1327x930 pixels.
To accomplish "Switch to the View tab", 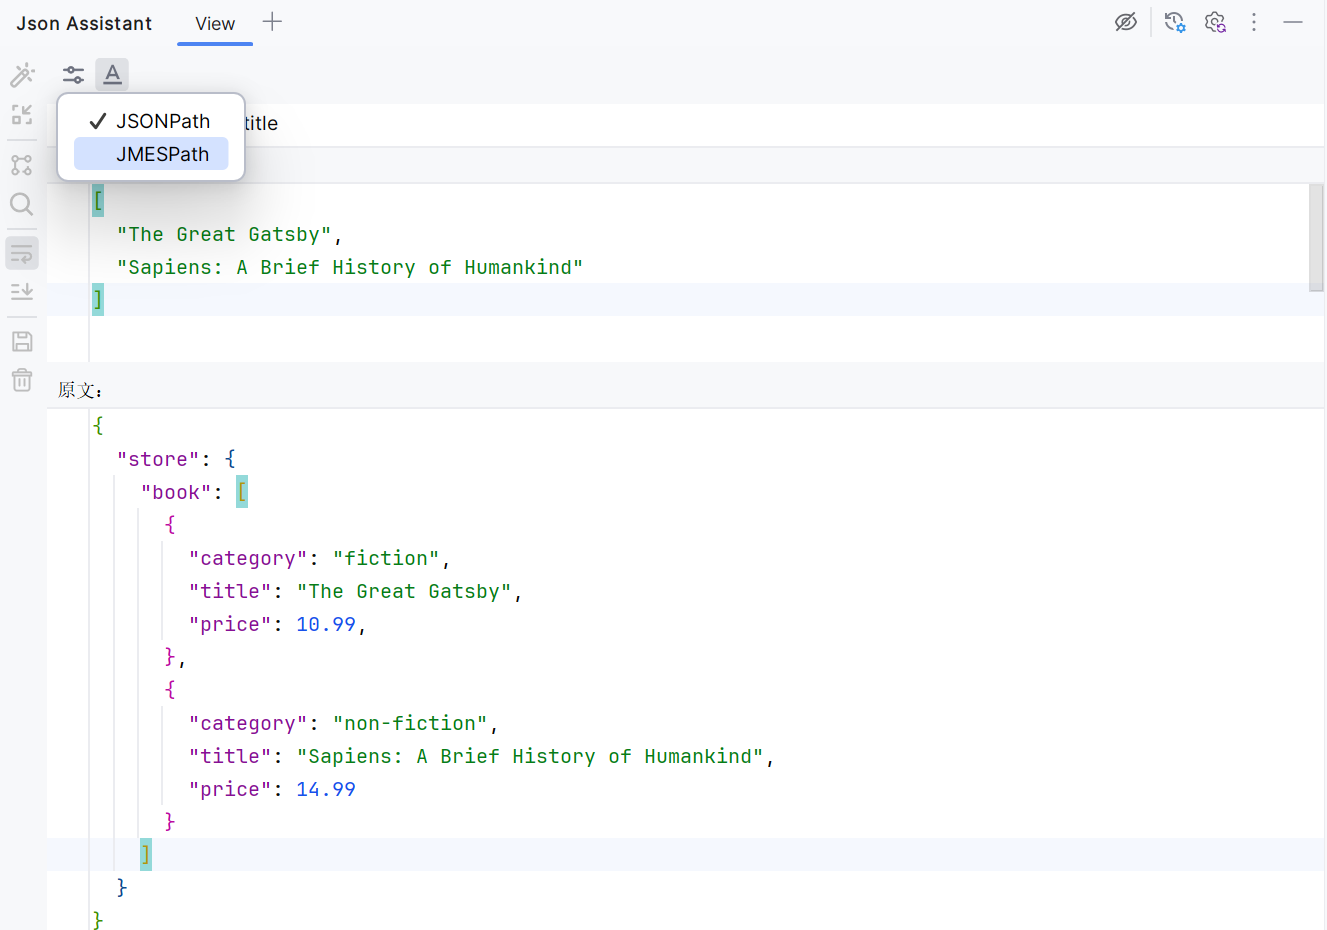I will [214, 24].
